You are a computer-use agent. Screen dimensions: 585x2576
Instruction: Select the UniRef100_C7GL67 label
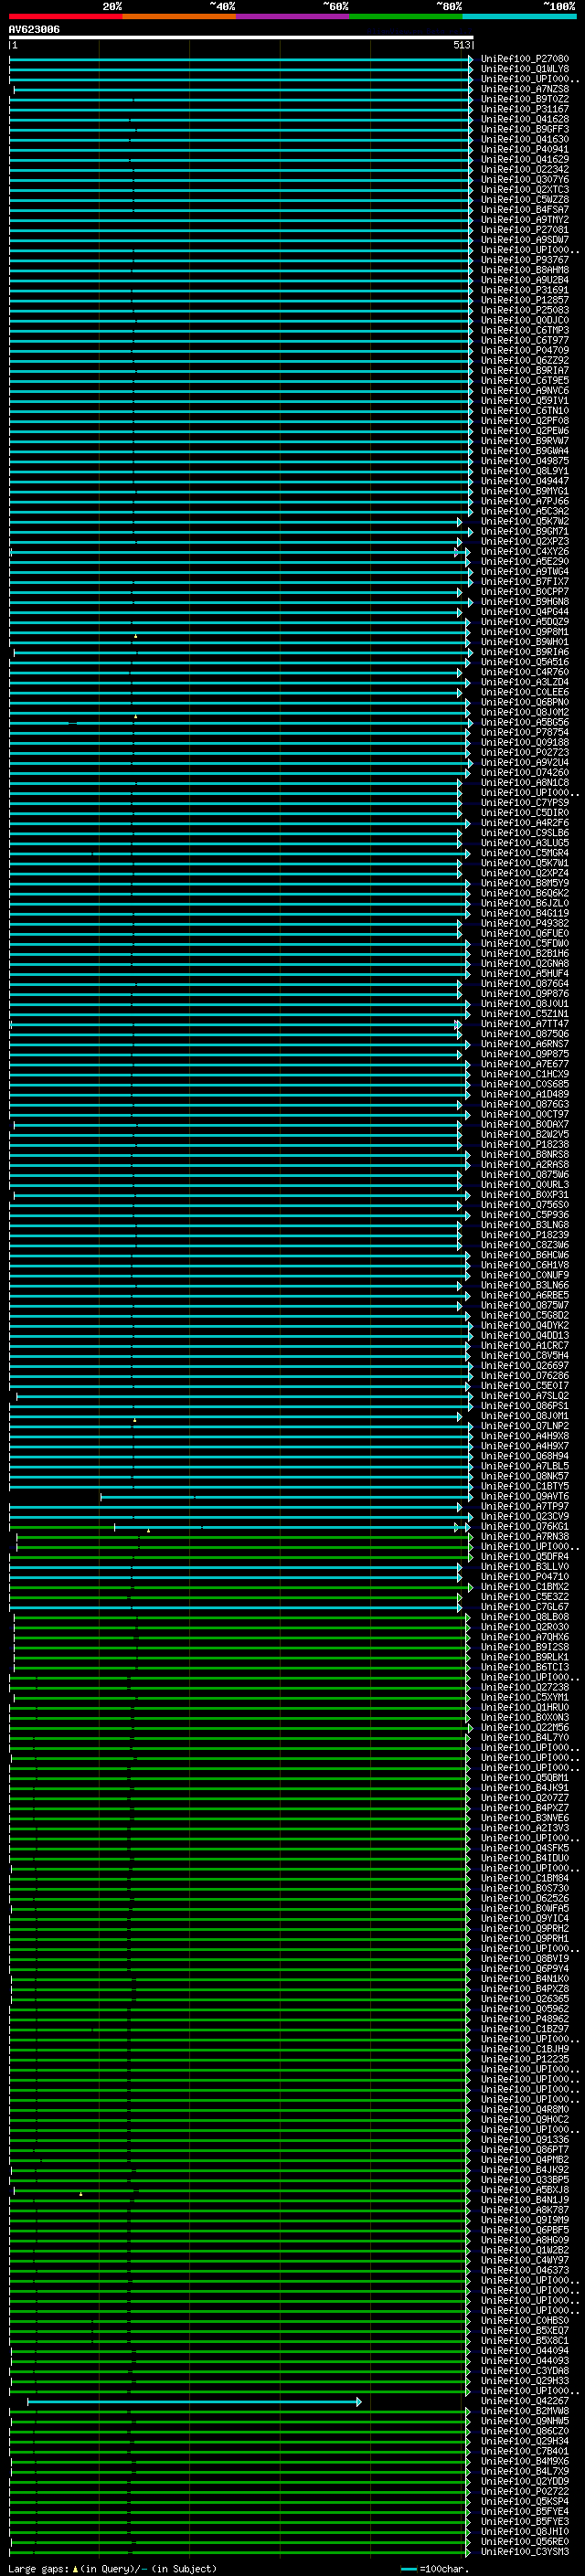(524, 1607)
